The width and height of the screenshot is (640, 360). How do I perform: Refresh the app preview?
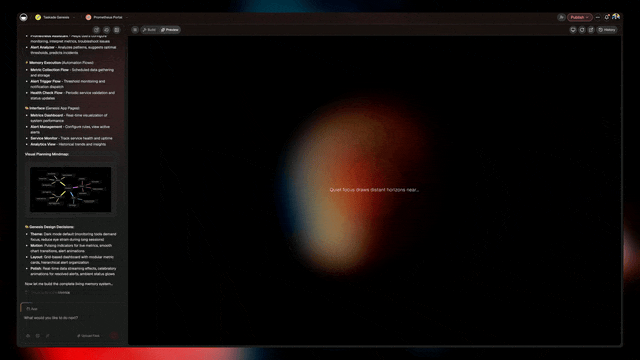click(582, 30)
